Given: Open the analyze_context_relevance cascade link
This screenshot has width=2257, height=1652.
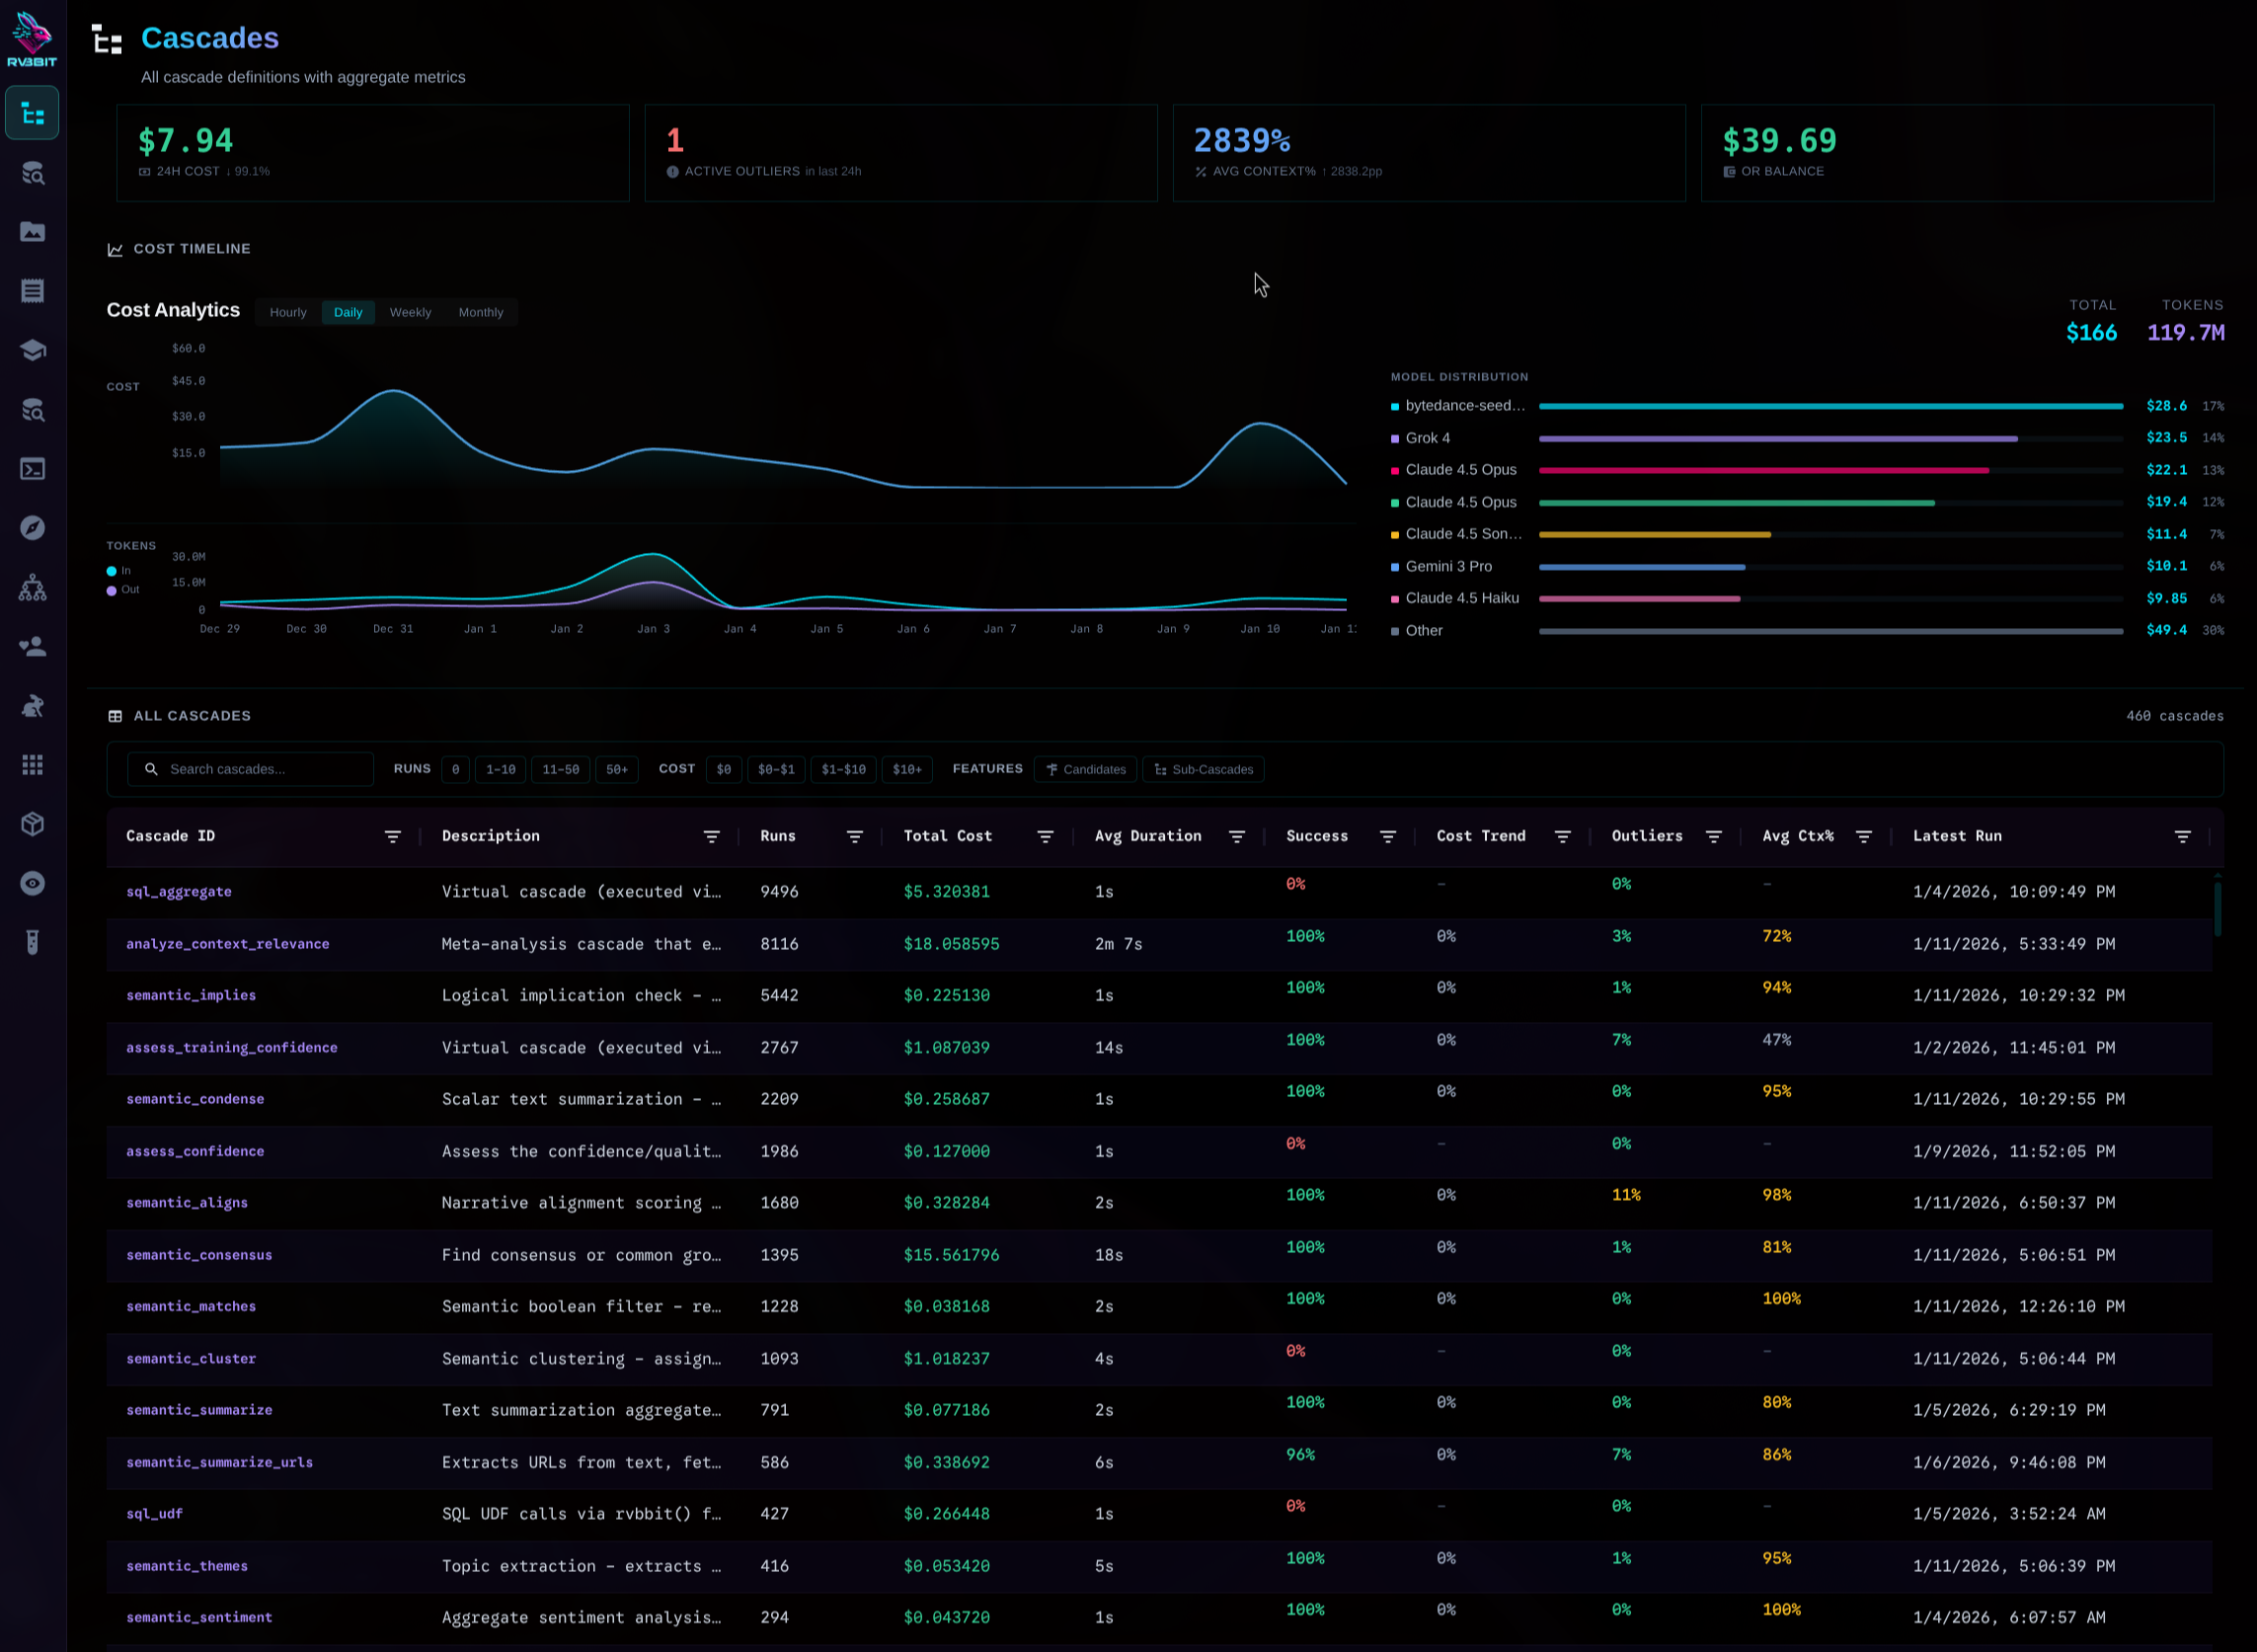Looking at the screenshot, I should pyautogui.click(x=227, y=944).
